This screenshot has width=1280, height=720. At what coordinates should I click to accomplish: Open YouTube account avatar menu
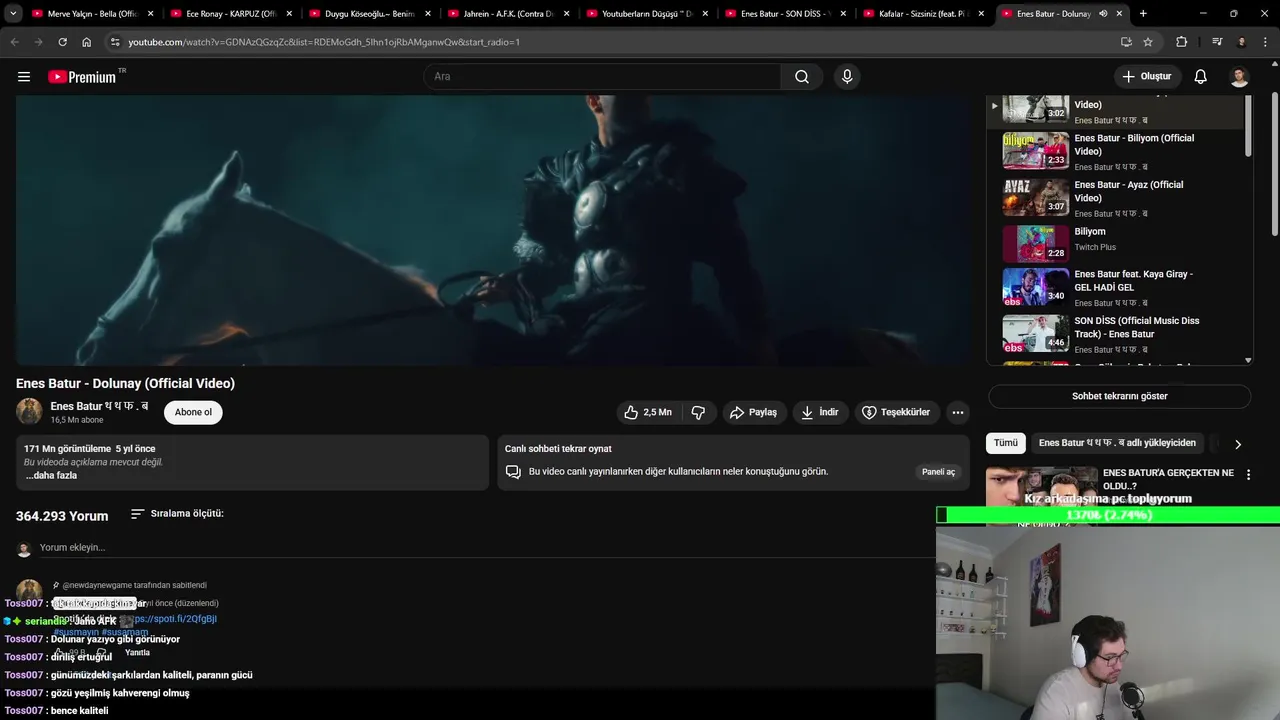(x=1239, y=76)
